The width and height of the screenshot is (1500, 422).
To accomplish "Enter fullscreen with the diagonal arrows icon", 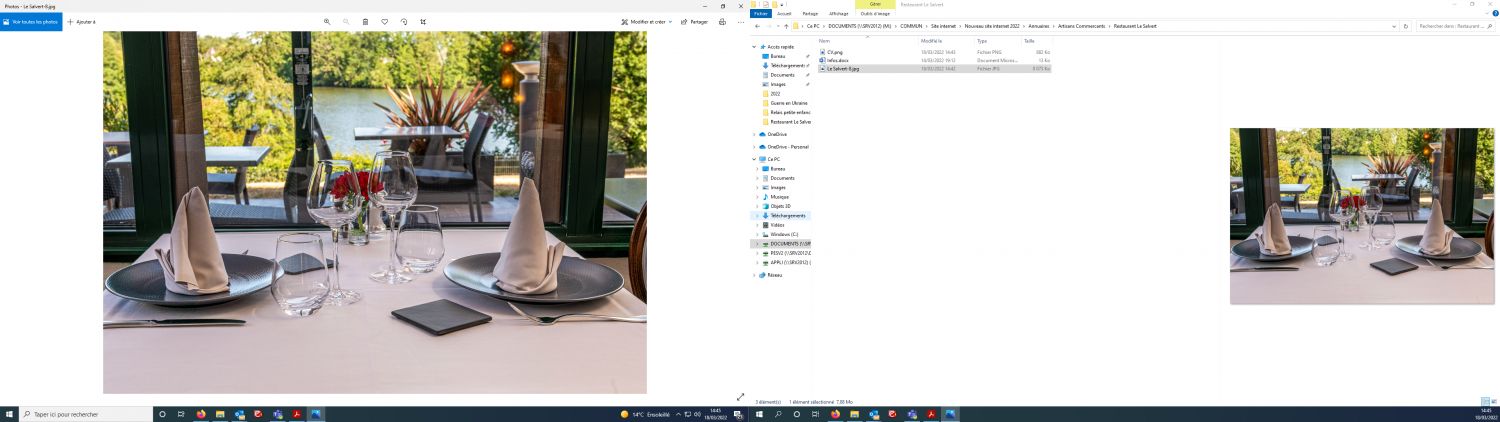I will point(740,397).
